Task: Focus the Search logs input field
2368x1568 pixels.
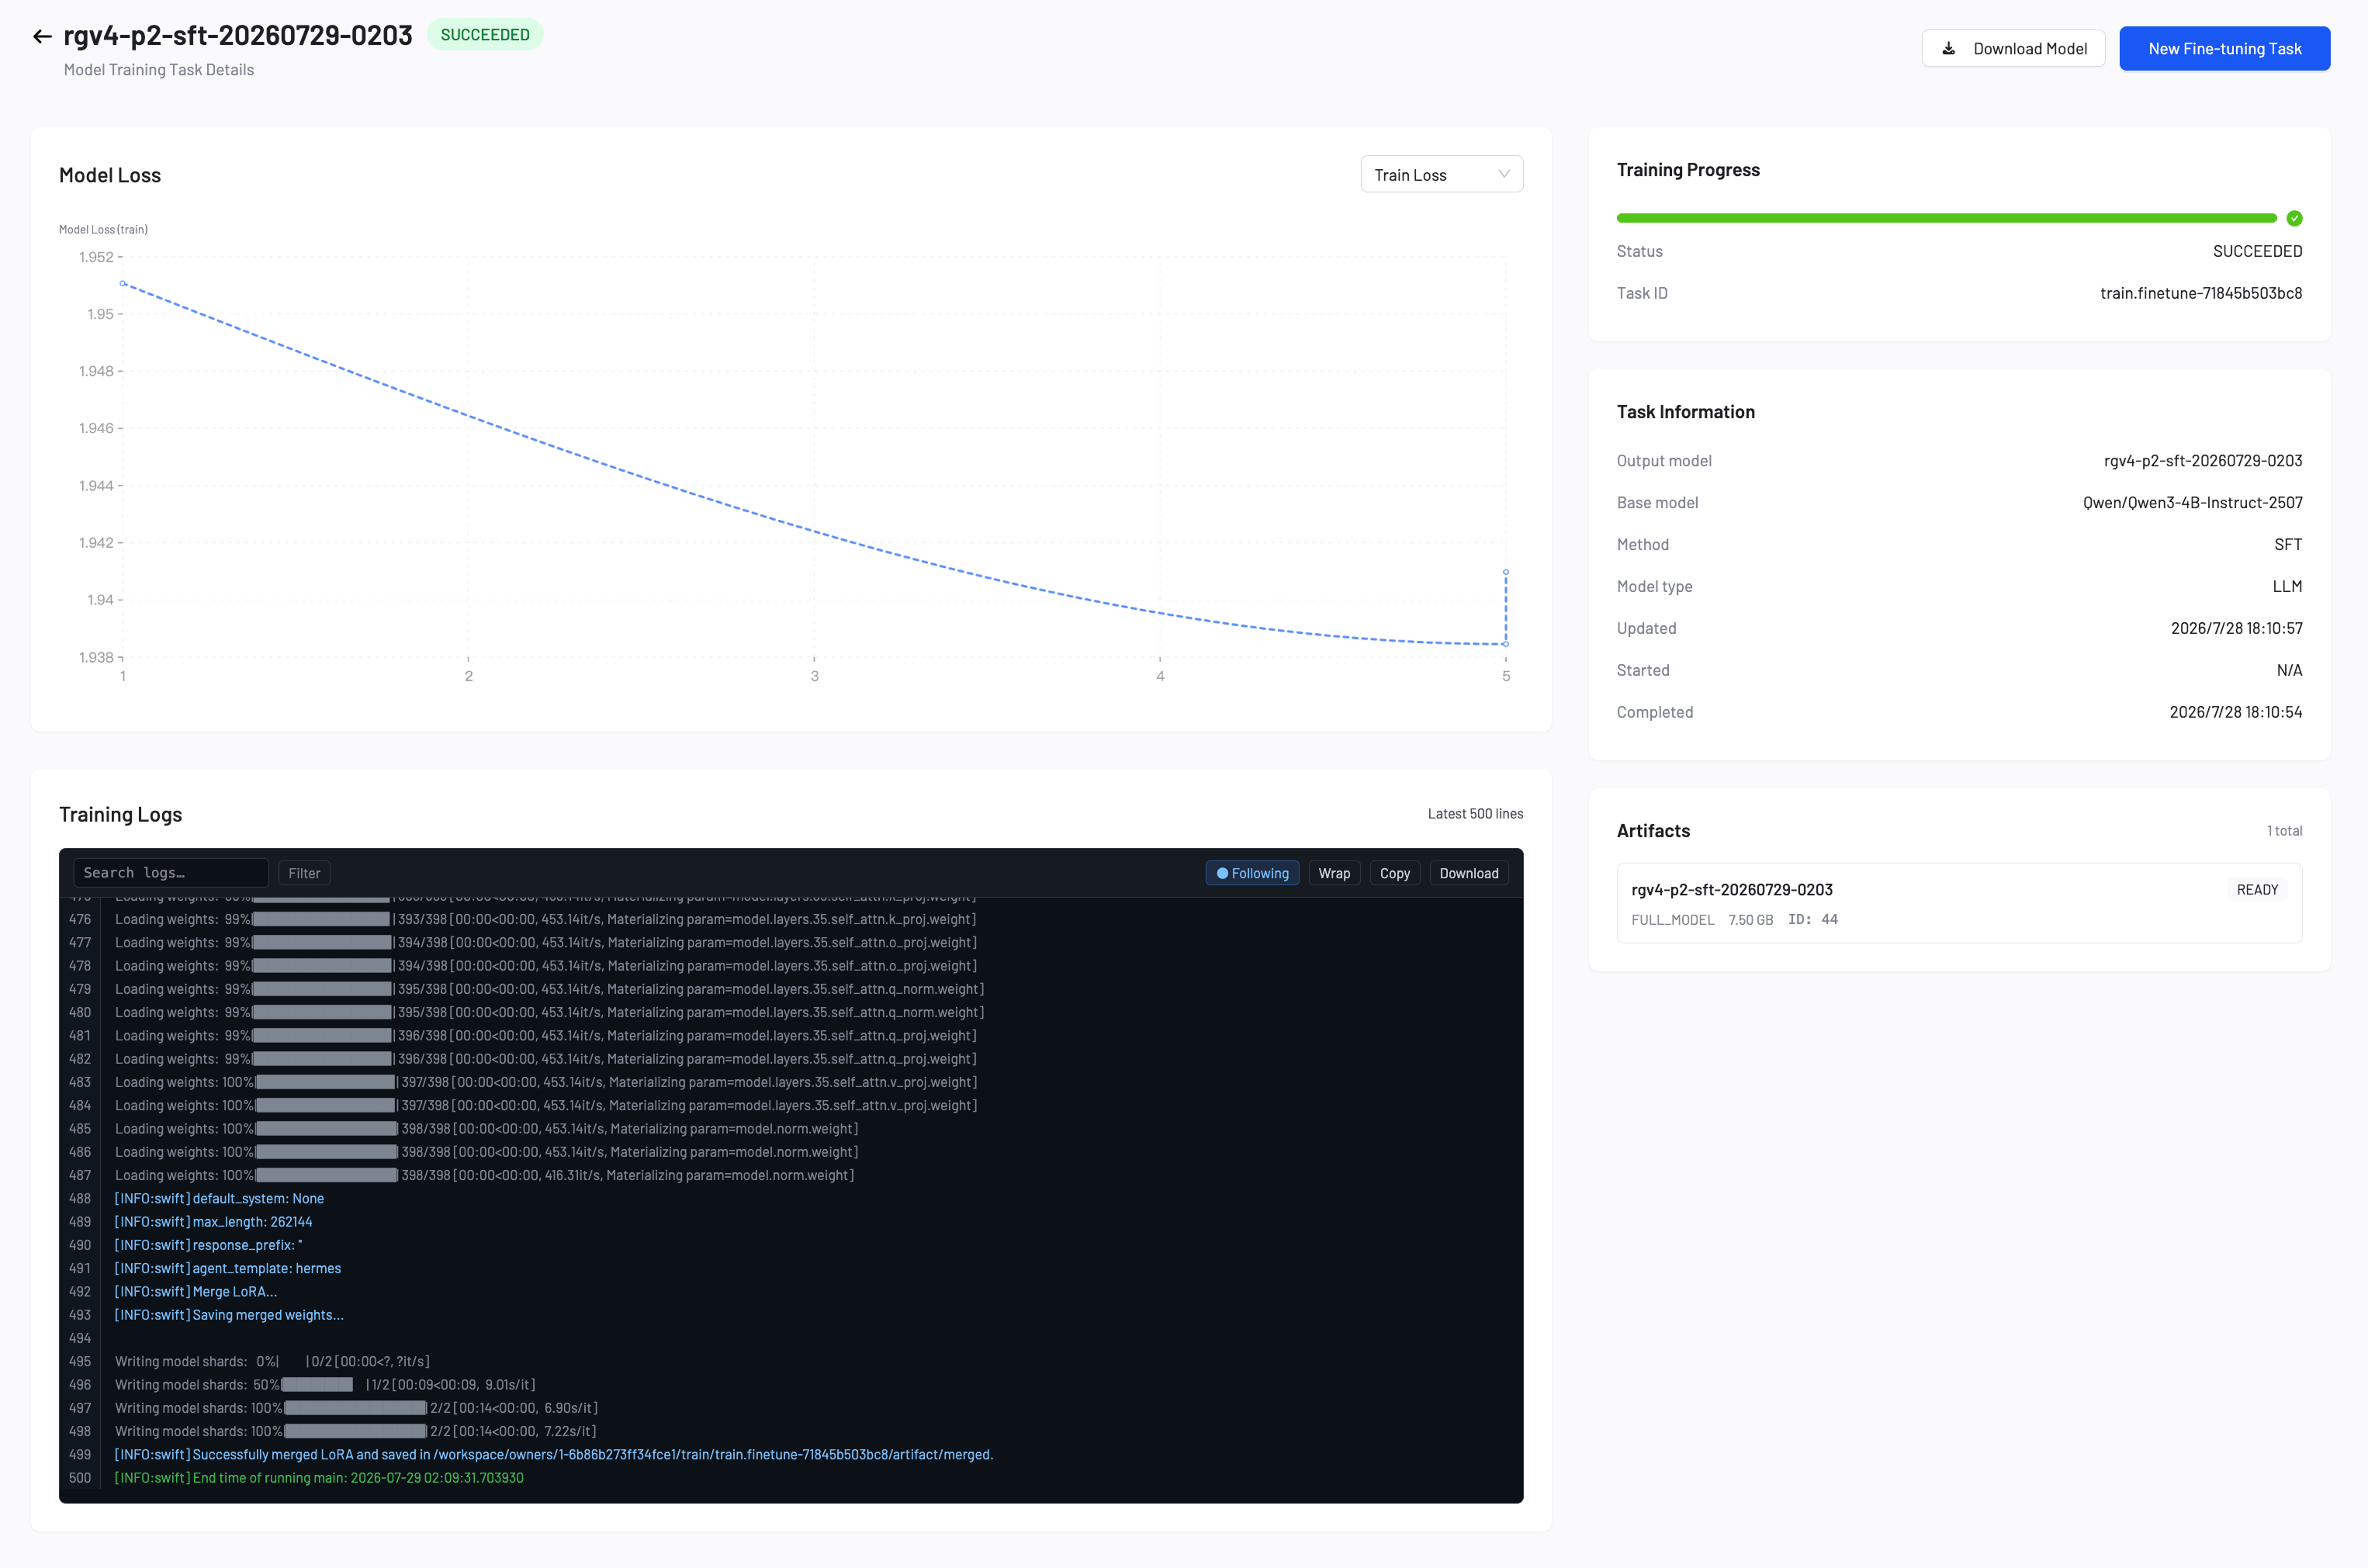Action: pyautogui.click(x=171, y=873)
